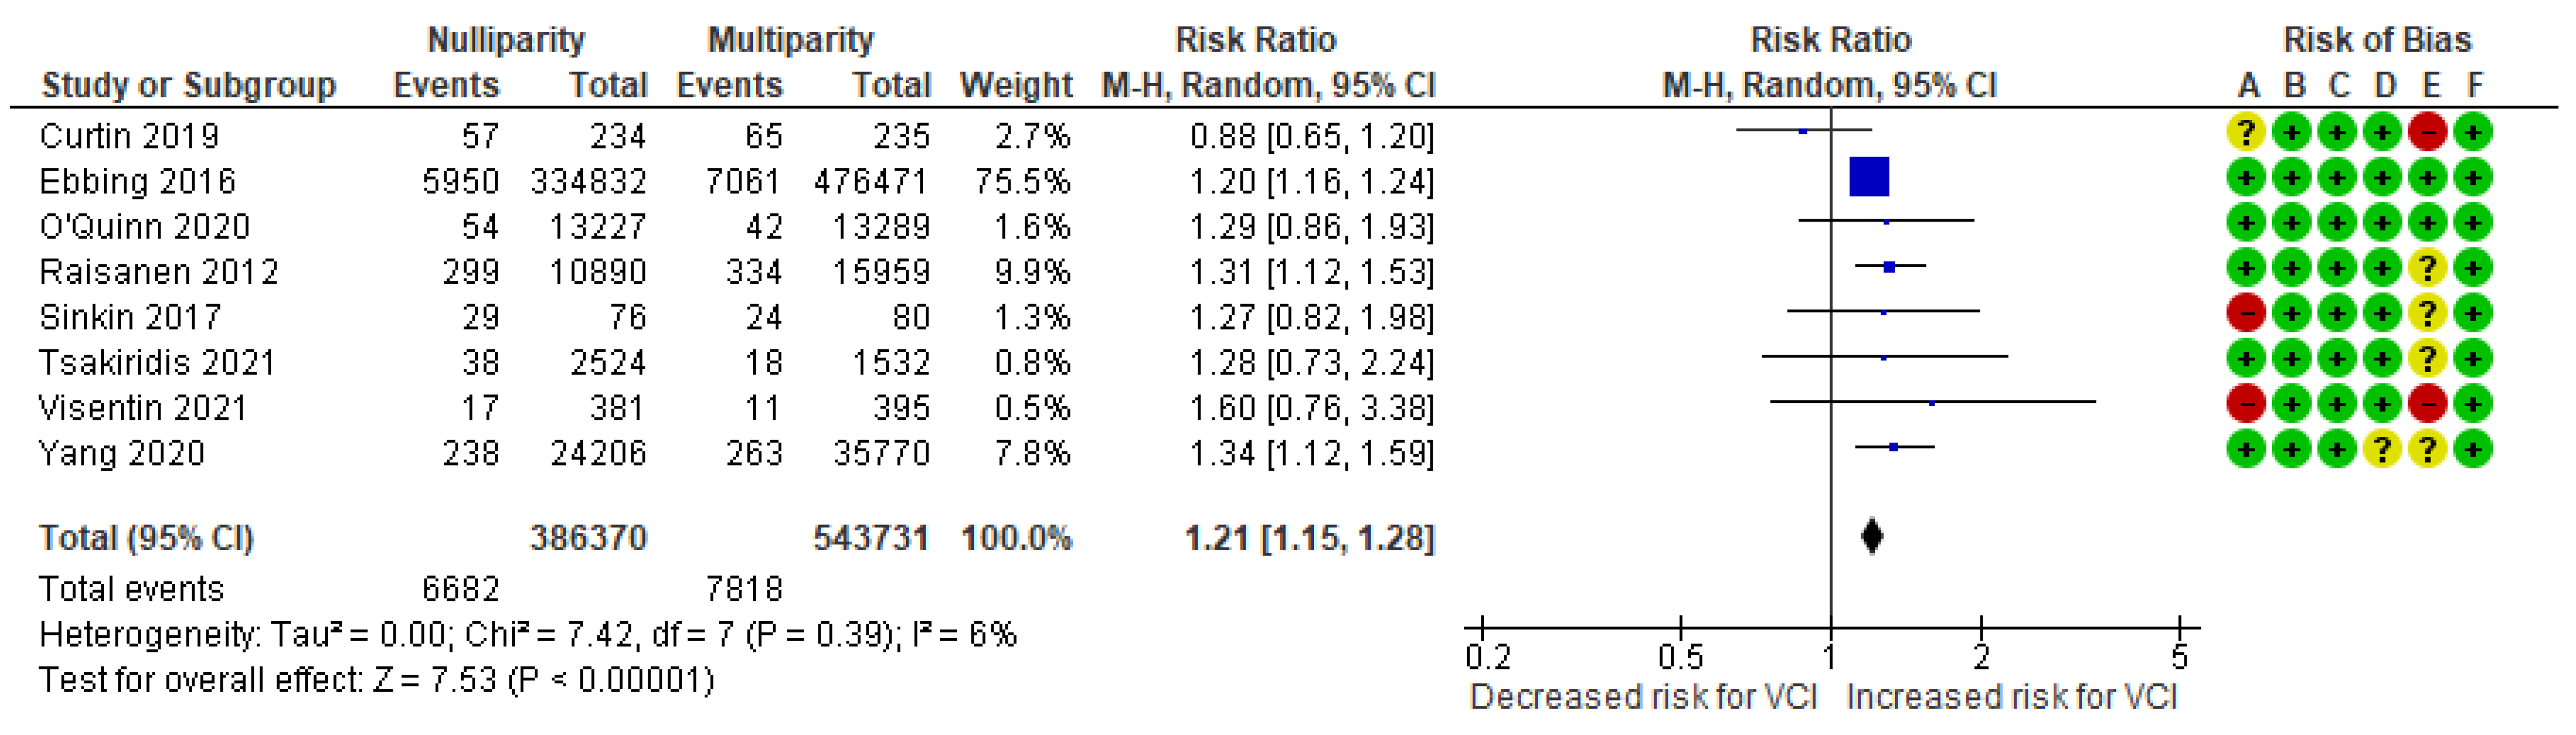Select the Ebbing 2016 study label
The width and height of the screenshot is (2576, 735).
(x=137, y=182)
